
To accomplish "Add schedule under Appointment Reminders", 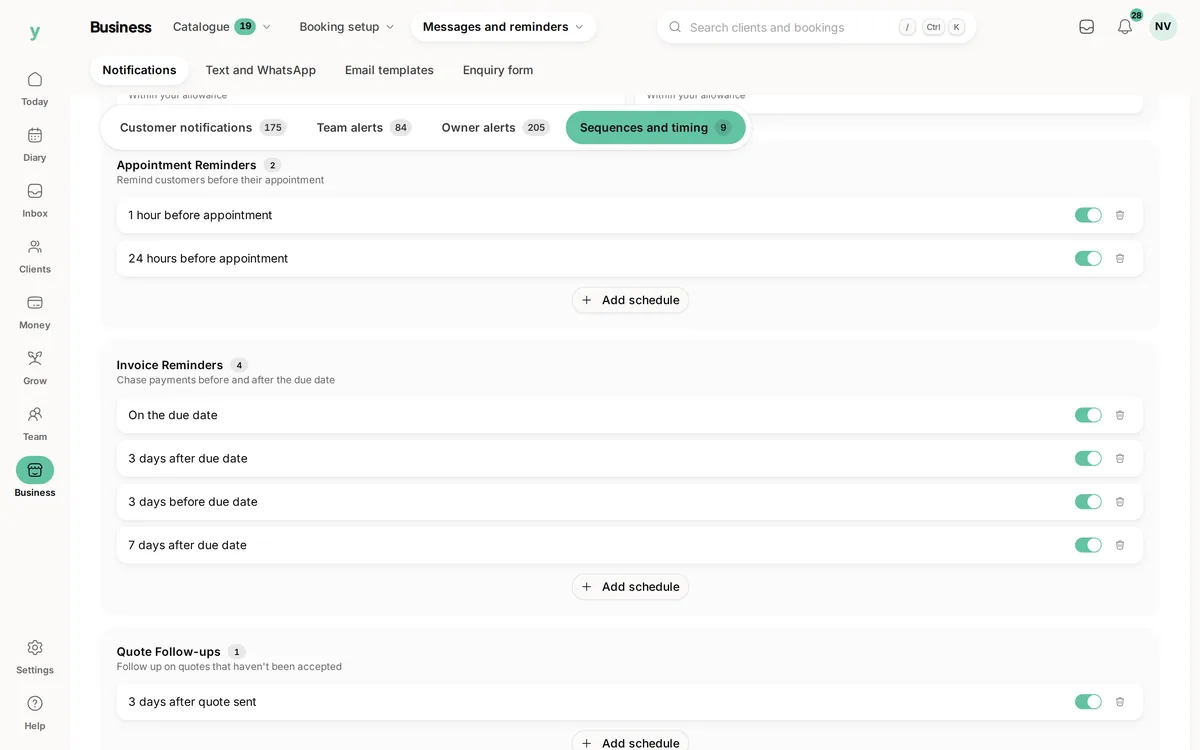I will [x=630, y=300].
